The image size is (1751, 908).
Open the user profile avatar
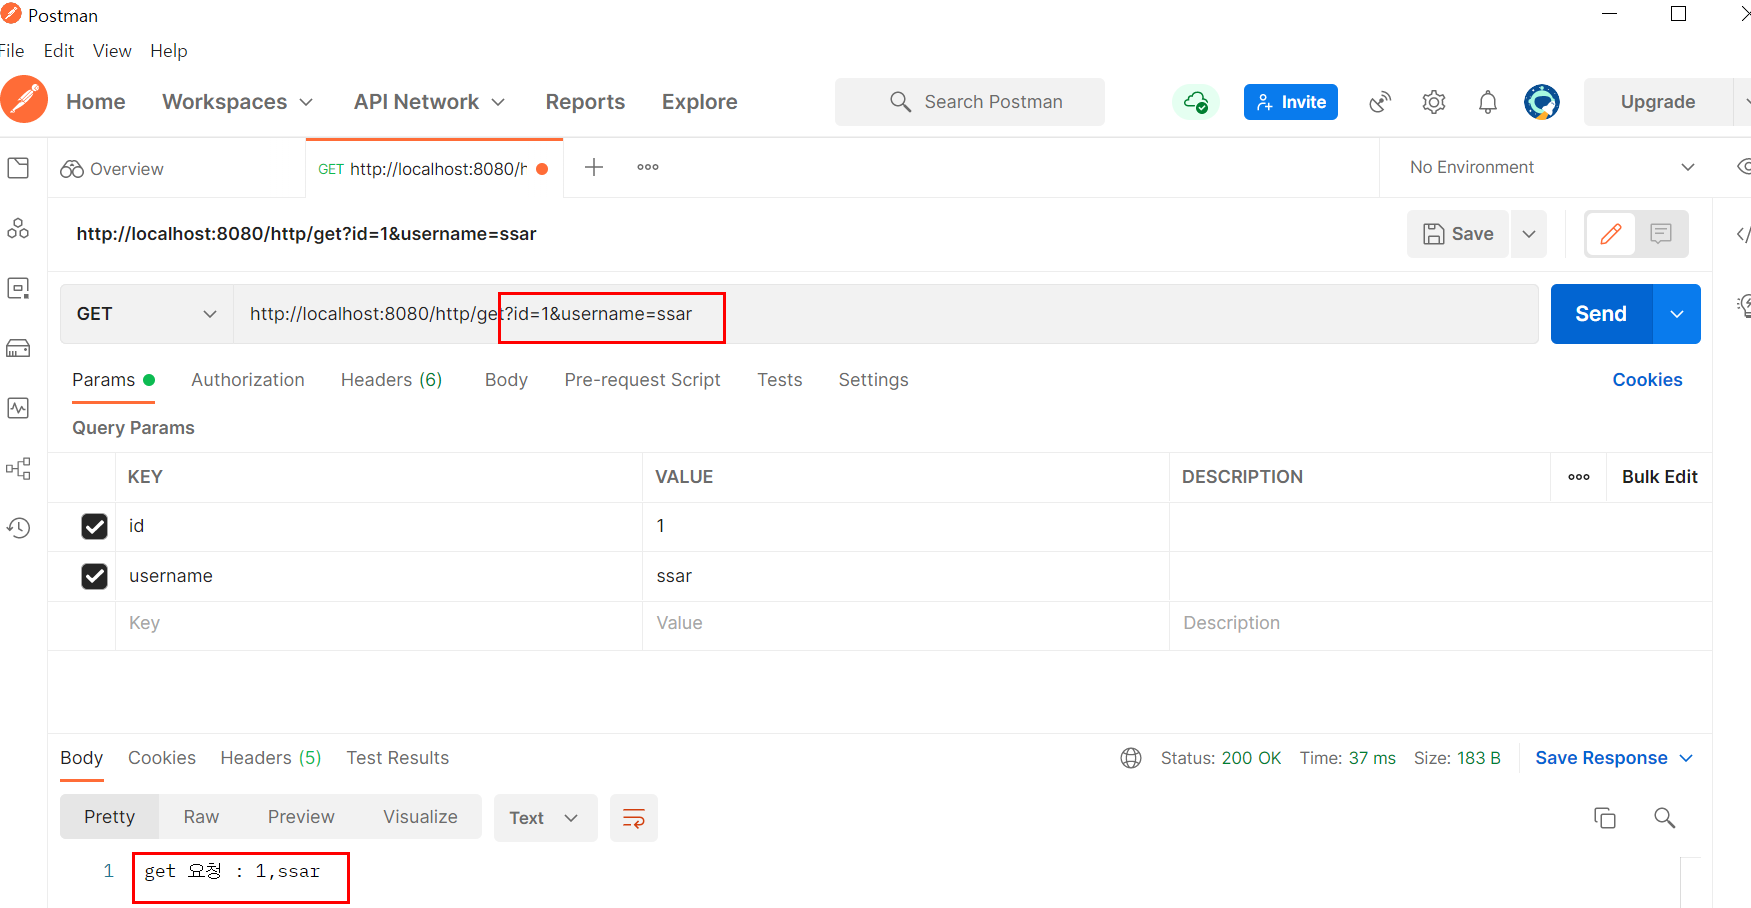coord(1542,102)
